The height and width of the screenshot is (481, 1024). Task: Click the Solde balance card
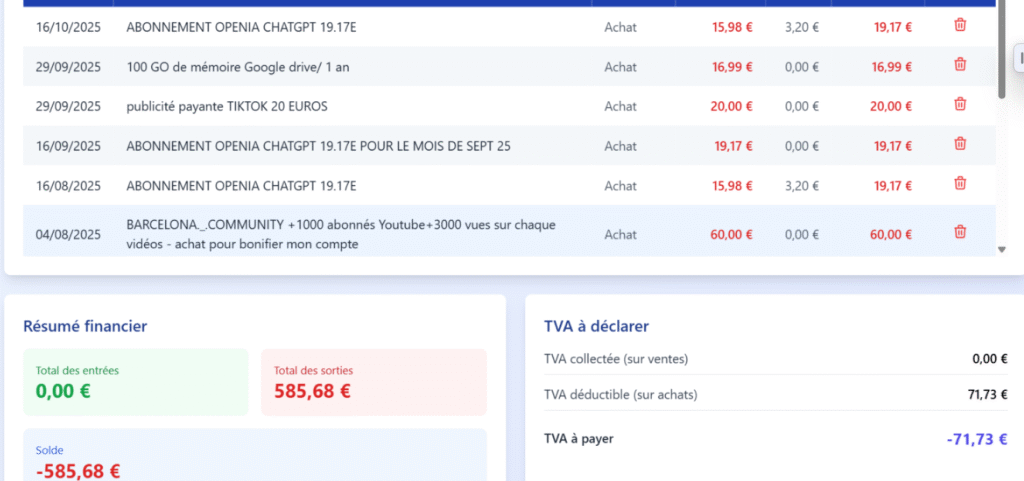tap(255, 455)
